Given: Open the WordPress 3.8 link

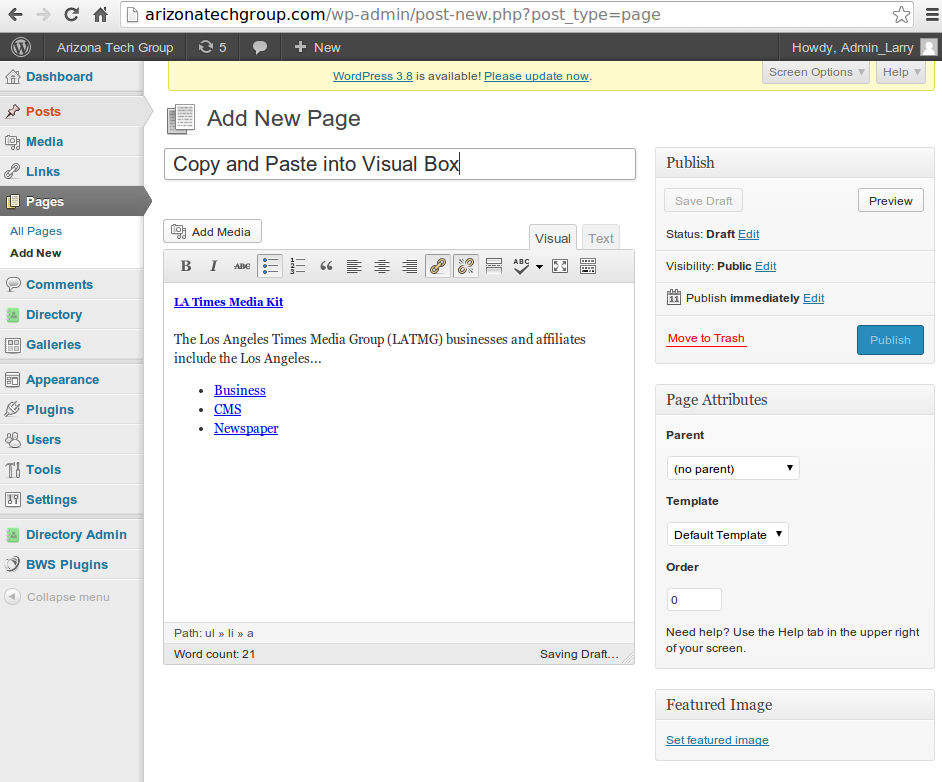Looking at the screenshot, I should (x=372, y=76).
